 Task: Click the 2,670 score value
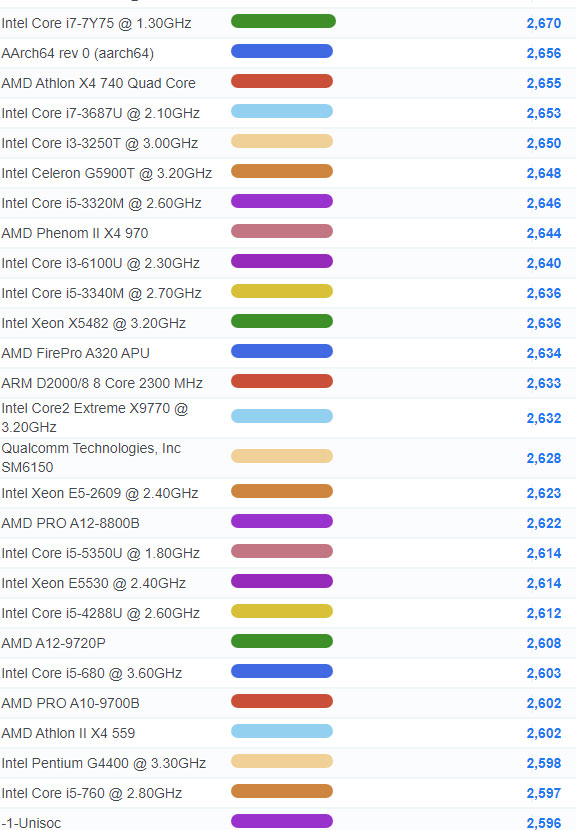pos(544,23)
